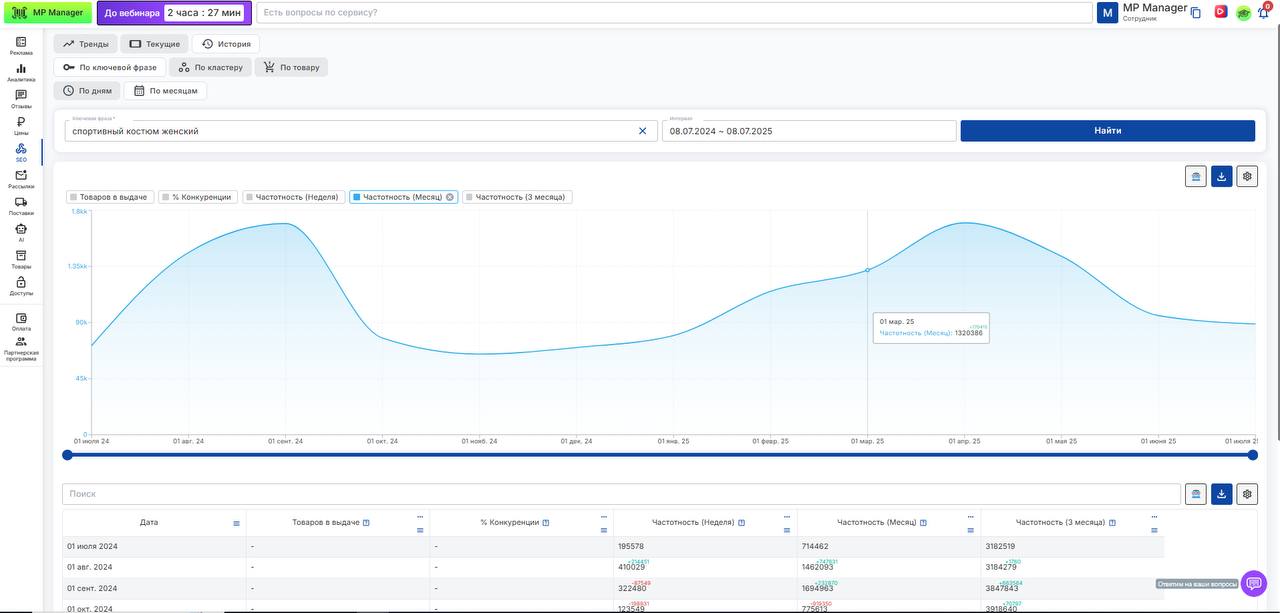Screen dimensions: 1280x613
Task: Click the Найти search button
Action: (x=1107, y=131)
